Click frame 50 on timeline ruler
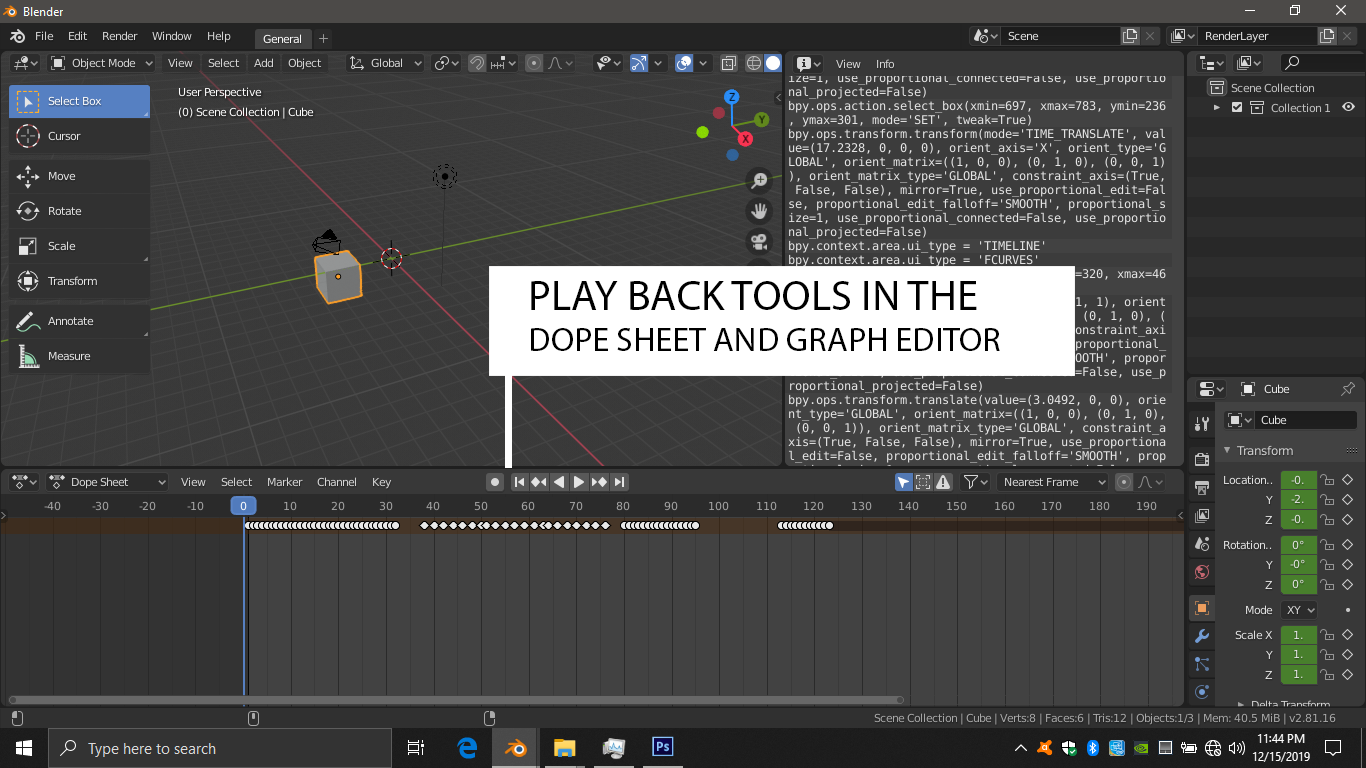Image resolution: width=1366 pixels, height=768 pixels. tap(481, 506)
